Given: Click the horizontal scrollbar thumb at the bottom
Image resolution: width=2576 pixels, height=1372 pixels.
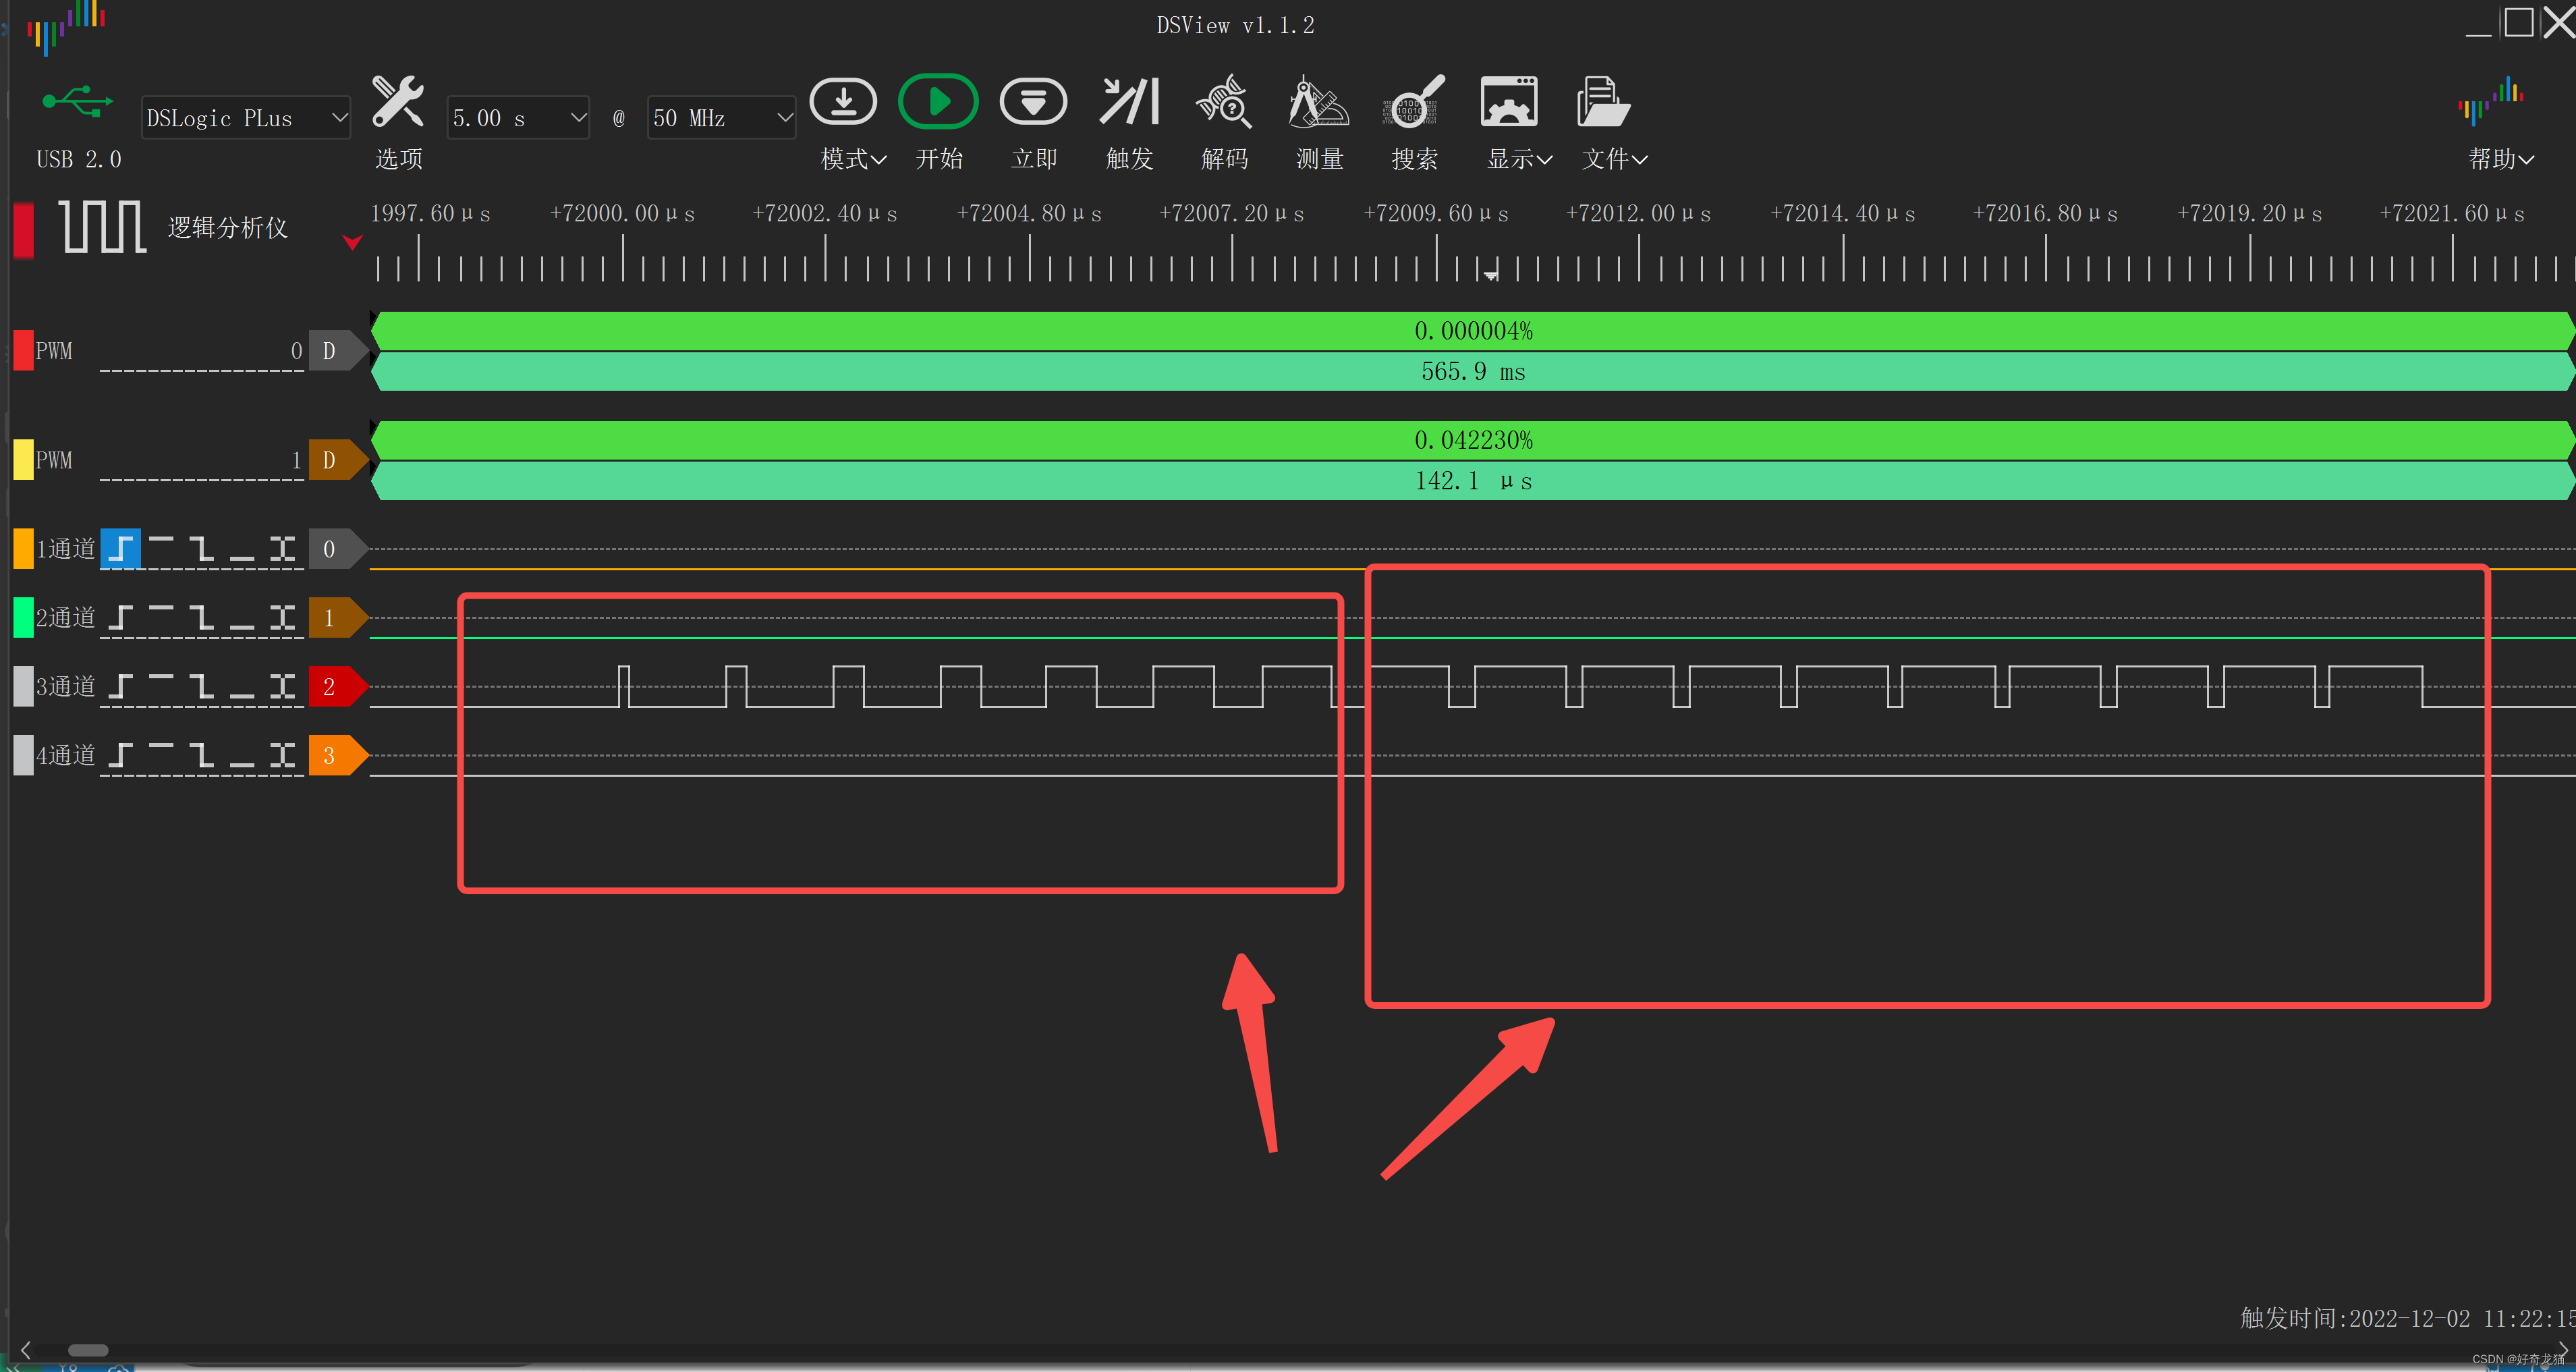Looking at the screenshot, I should [x=88, y=1349].
